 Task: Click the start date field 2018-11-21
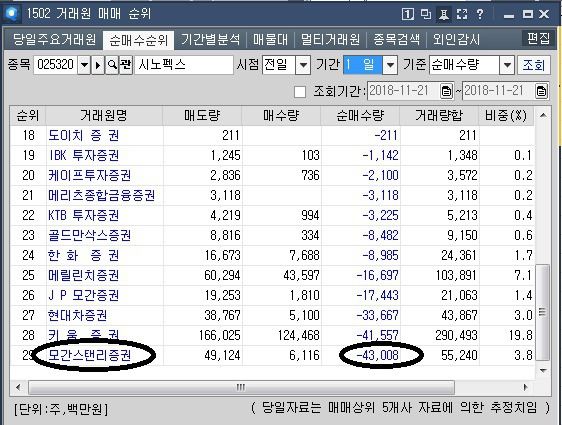[404, 91]
